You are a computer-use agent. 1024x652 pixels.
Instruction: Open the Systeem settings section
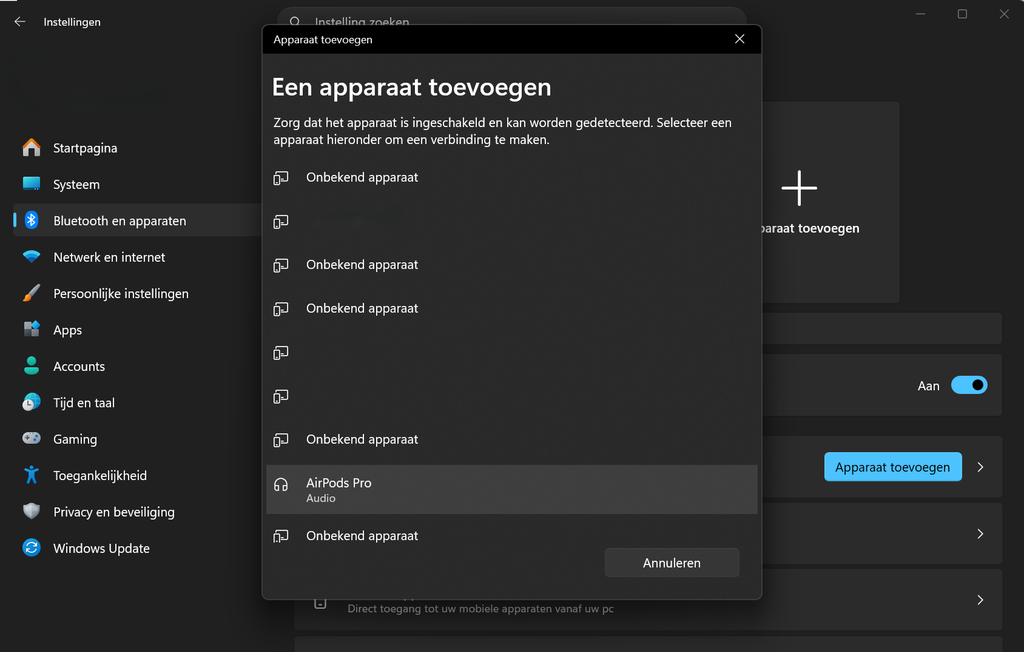137,184
